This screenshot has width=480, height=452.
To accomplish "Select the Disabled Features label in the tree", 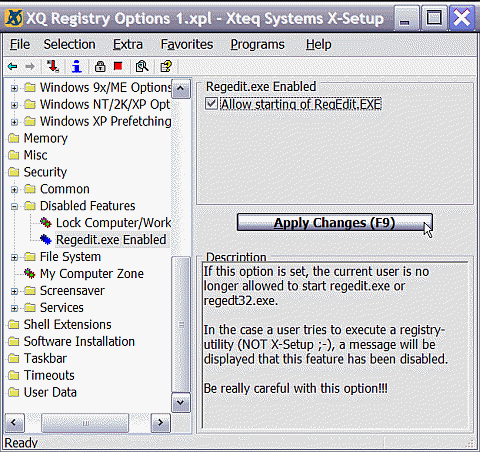I will click(x=88, y=206).
